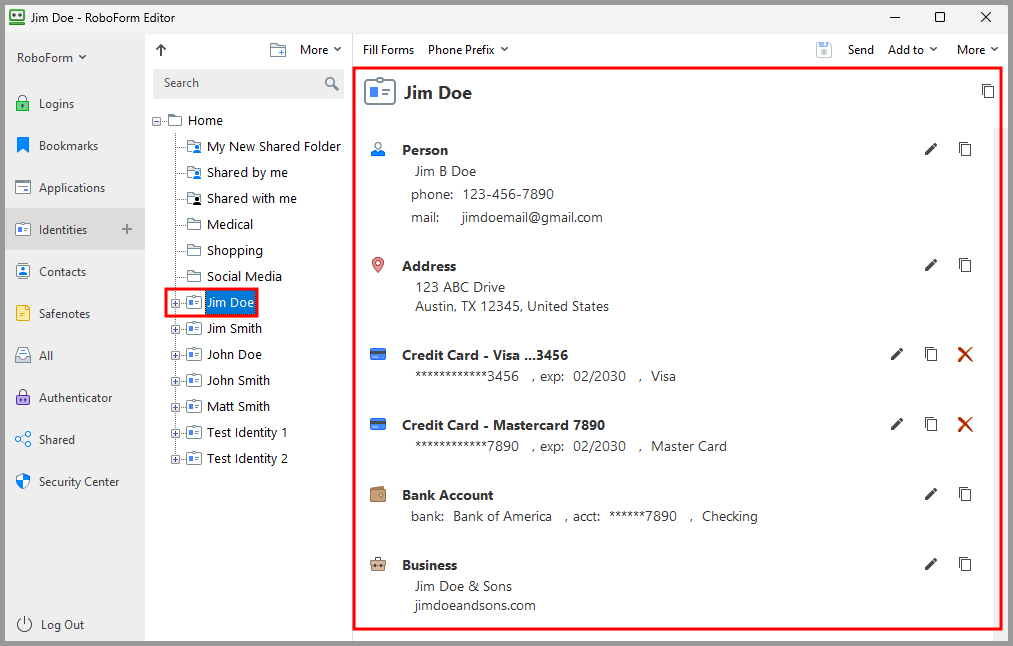Click the search magnifier icon

click(331, 83)
